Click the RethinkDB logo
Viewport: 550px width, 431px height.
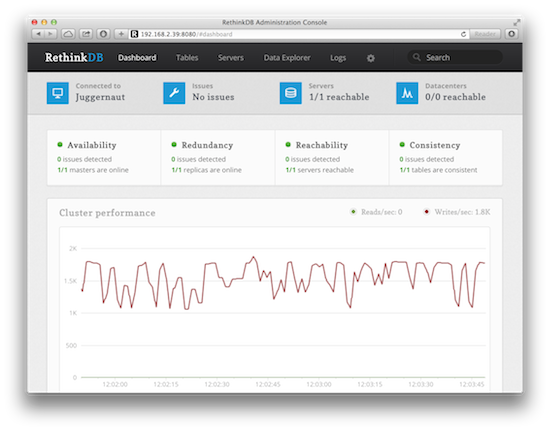[x=74, y=57]
